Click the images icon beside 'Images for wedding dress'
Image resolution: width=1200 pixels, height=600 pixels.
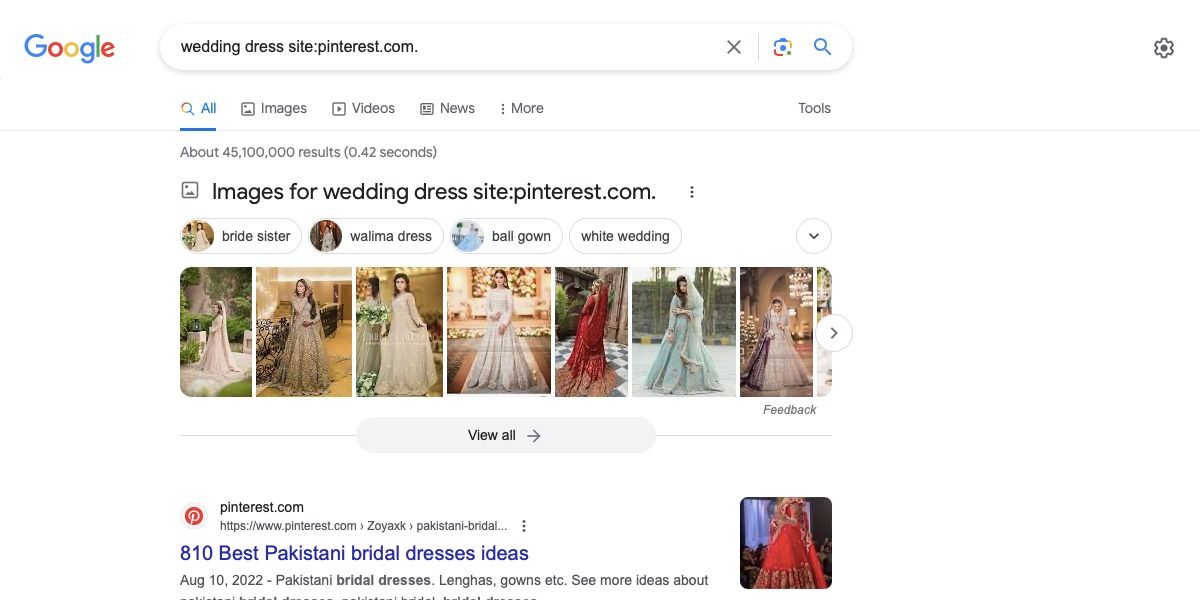click(190, 190)
